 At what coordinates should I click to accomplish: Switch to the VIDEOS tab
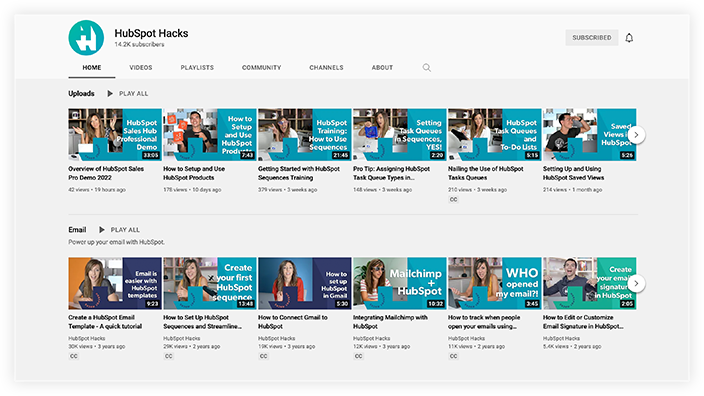(x=141, y=67)
